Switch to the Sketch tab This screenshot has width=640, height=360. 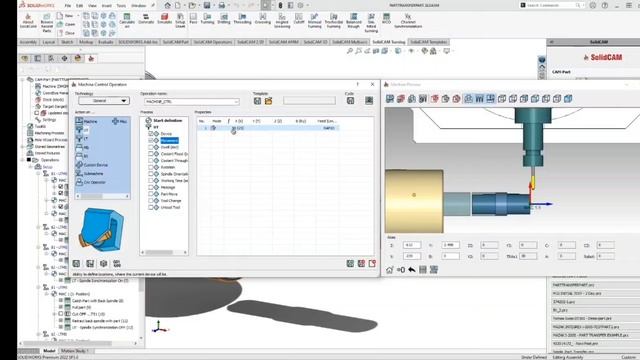click(67, 42)
